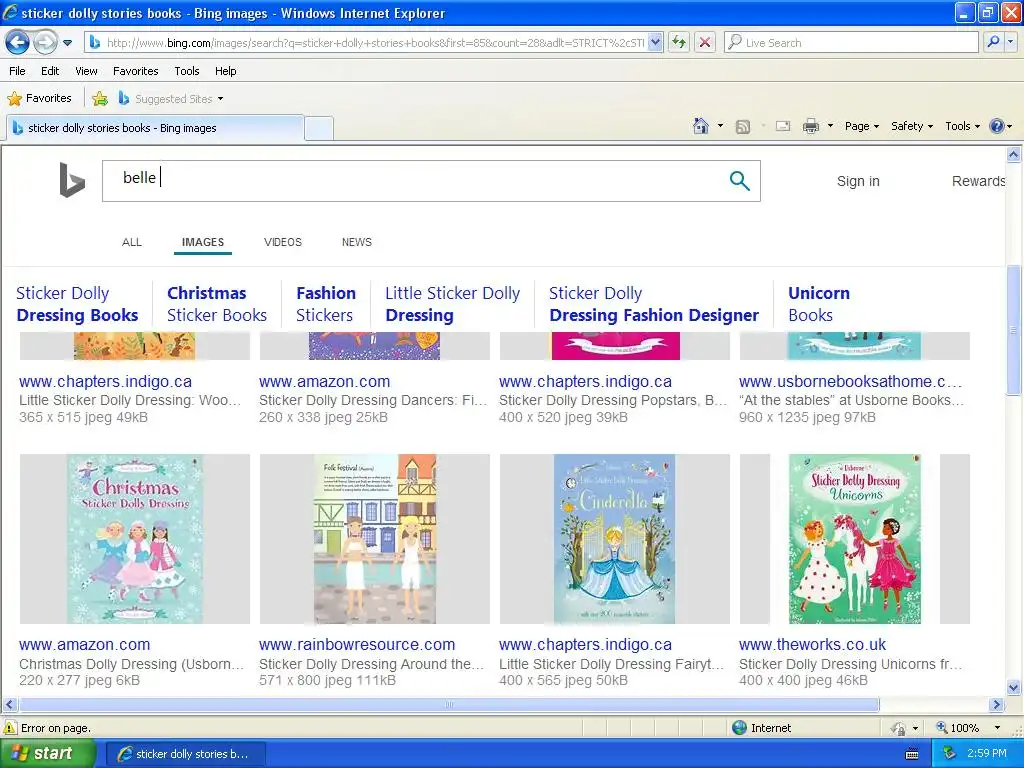The width and height of the screenshot is (1024, 768).
Task: Open the Christmas Sticker Dolly Dressing thumbnail
Action: pos(135,539)
